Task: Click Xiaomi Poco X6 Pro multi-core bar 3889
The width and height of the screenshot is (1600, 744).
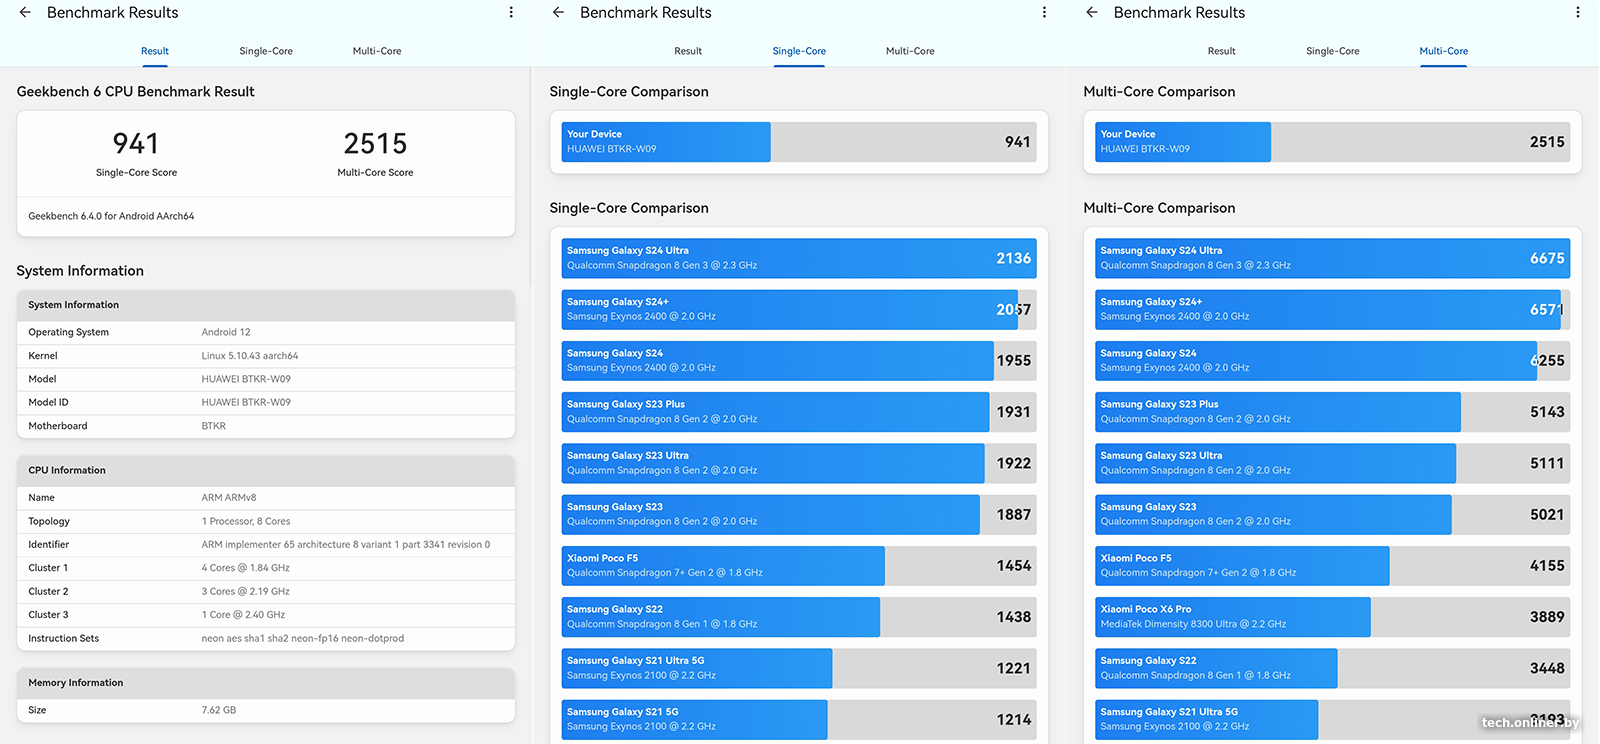Action: coord(1333,617)
